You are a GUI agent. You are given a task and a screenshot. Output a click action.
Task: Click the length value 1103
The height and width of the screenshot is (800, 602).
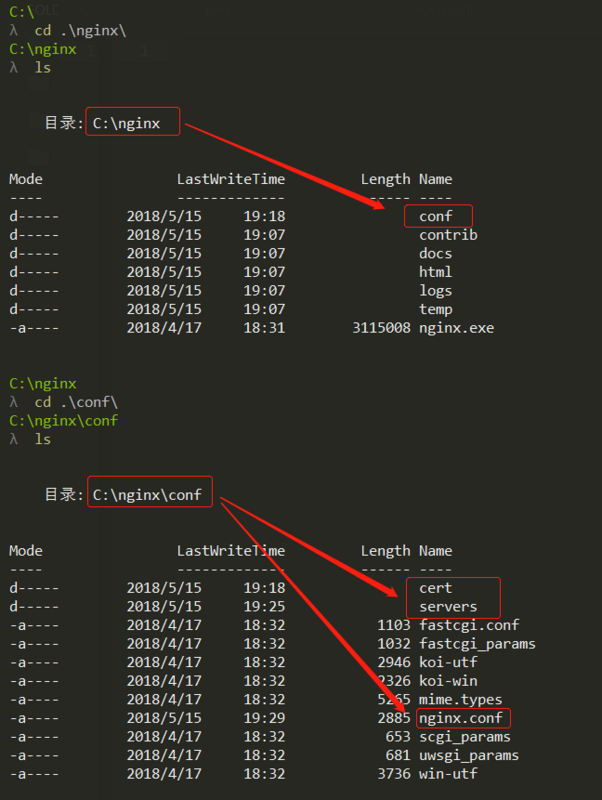[x=394, y=625]
